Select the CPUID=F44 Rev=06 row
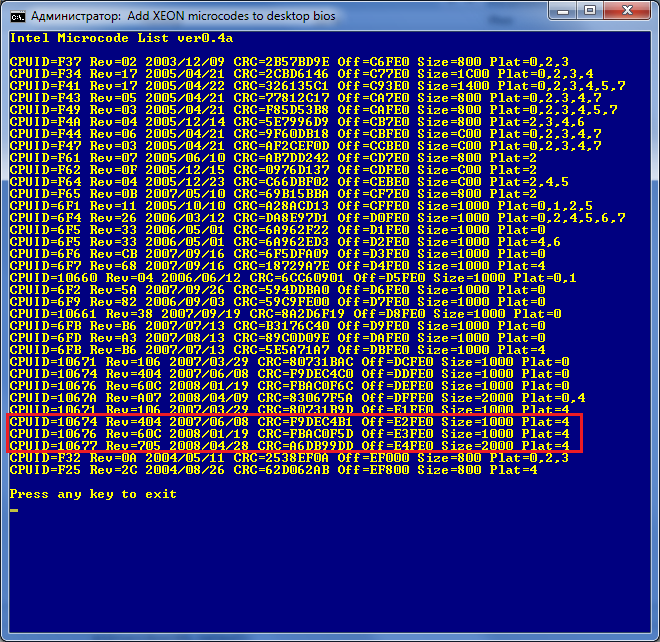Viewport: 660px width, 642px height. 305,134
